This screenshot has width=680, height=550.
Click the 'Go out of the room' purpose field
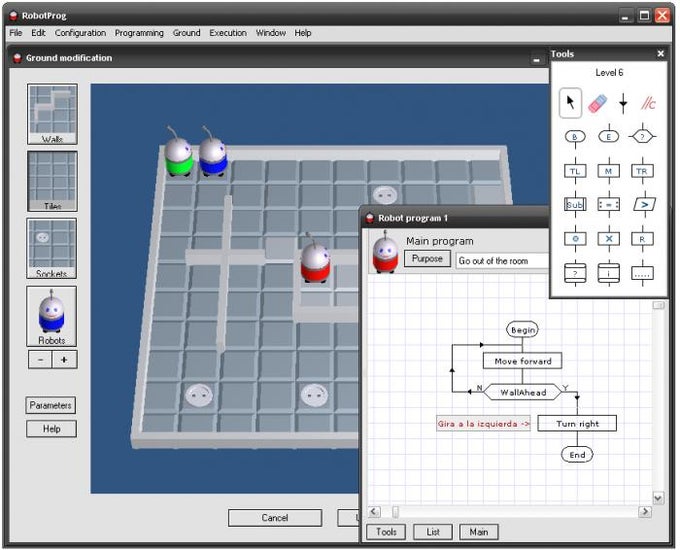503,261
